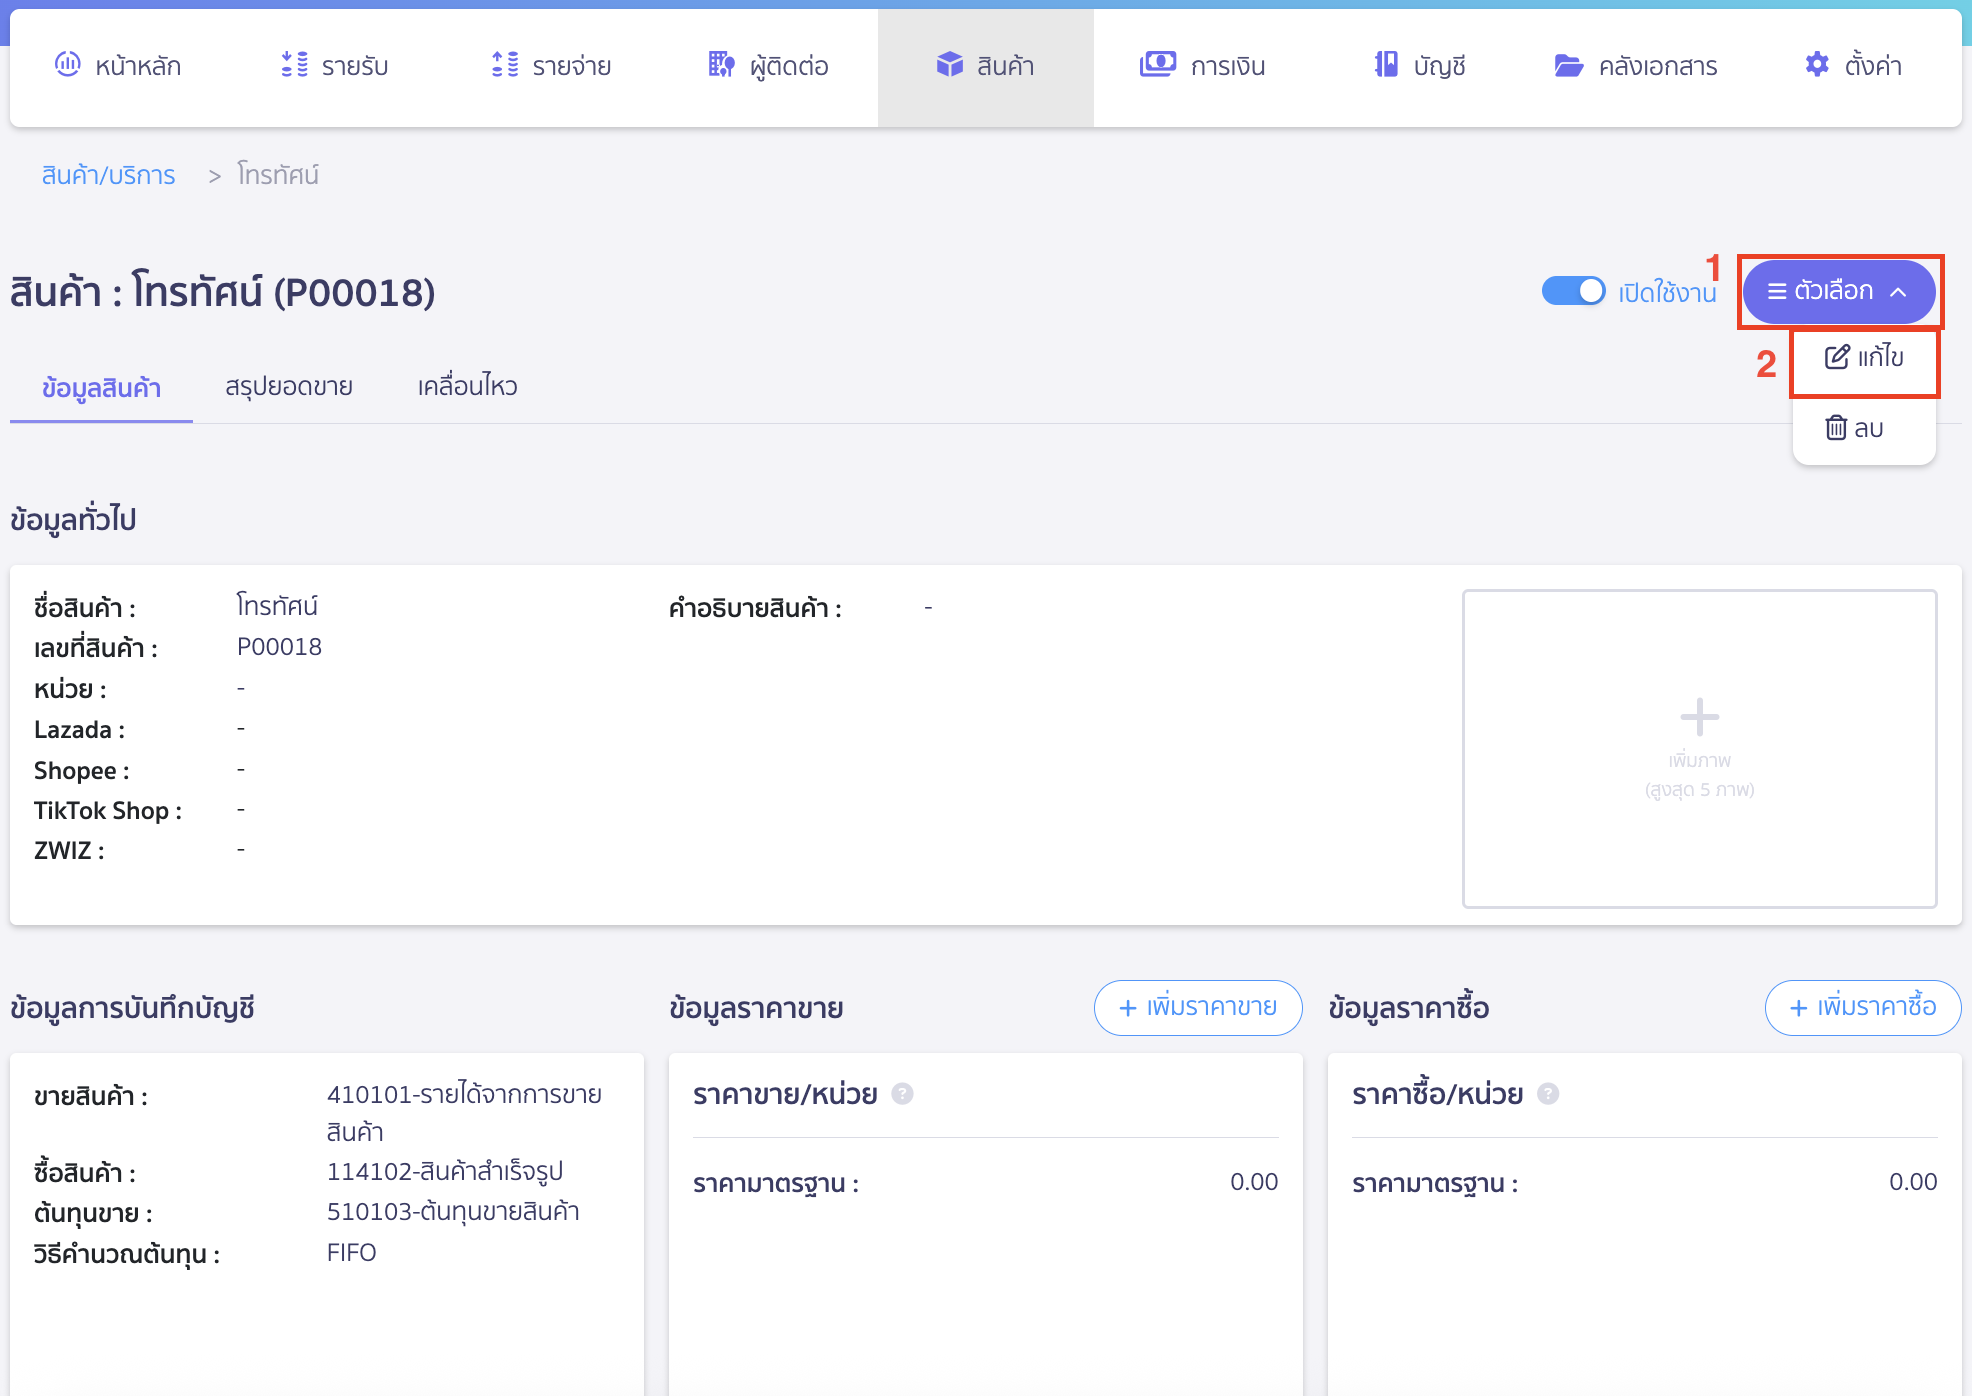This screenshot has height=1396, width=1972.
Task: Click the help icon next to ราคาขาย/หน่วย
Action: tap(901, 1093)
